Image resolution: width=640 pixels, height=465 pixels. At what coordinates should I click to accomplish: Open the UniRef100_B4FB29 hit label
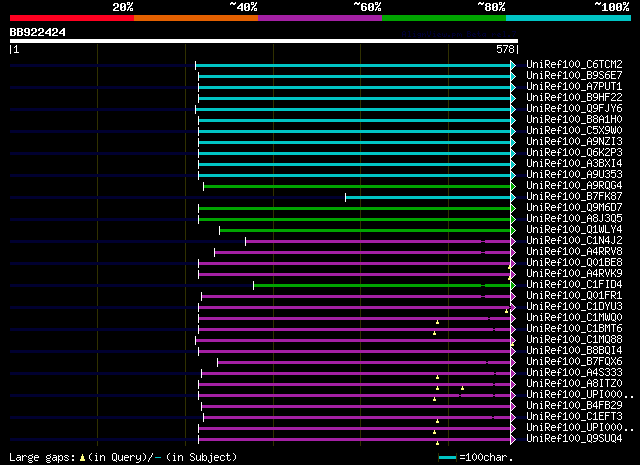[x=574, y=406]
